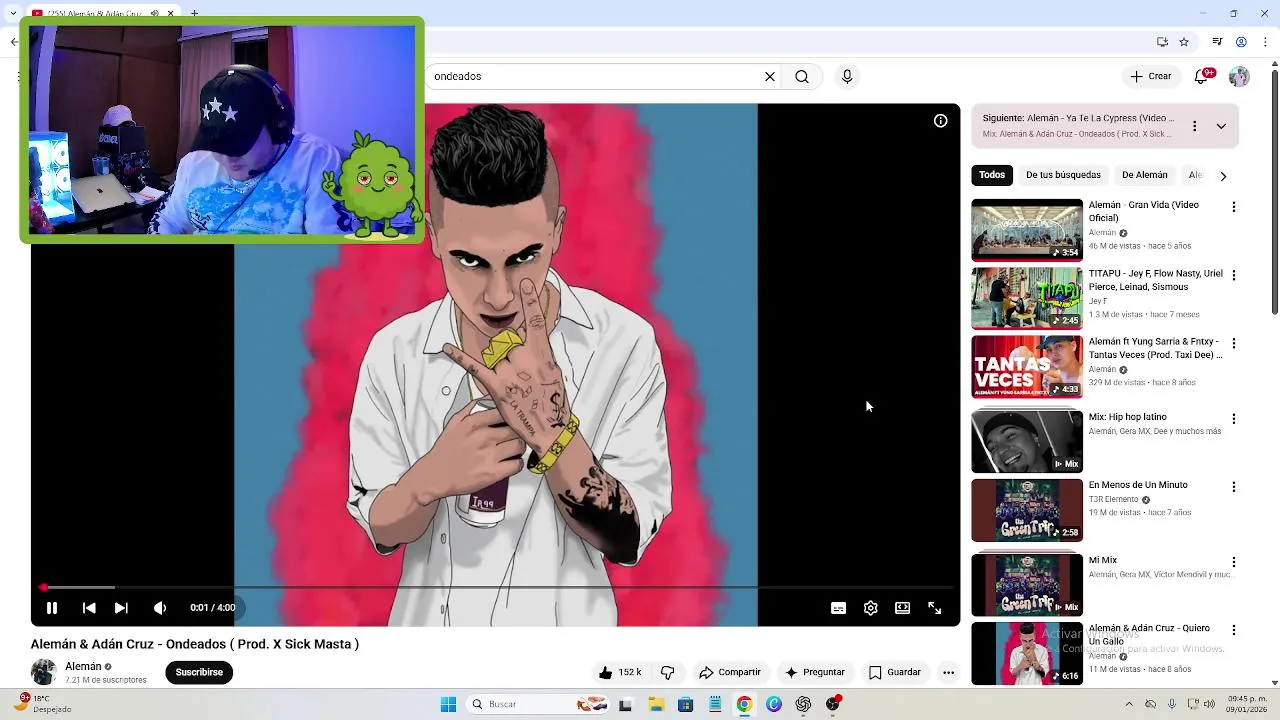The image size is (1280, 720).
Task: Open Quiero Un Gallo video thumbnail
Action: (x=1027, y=653)
